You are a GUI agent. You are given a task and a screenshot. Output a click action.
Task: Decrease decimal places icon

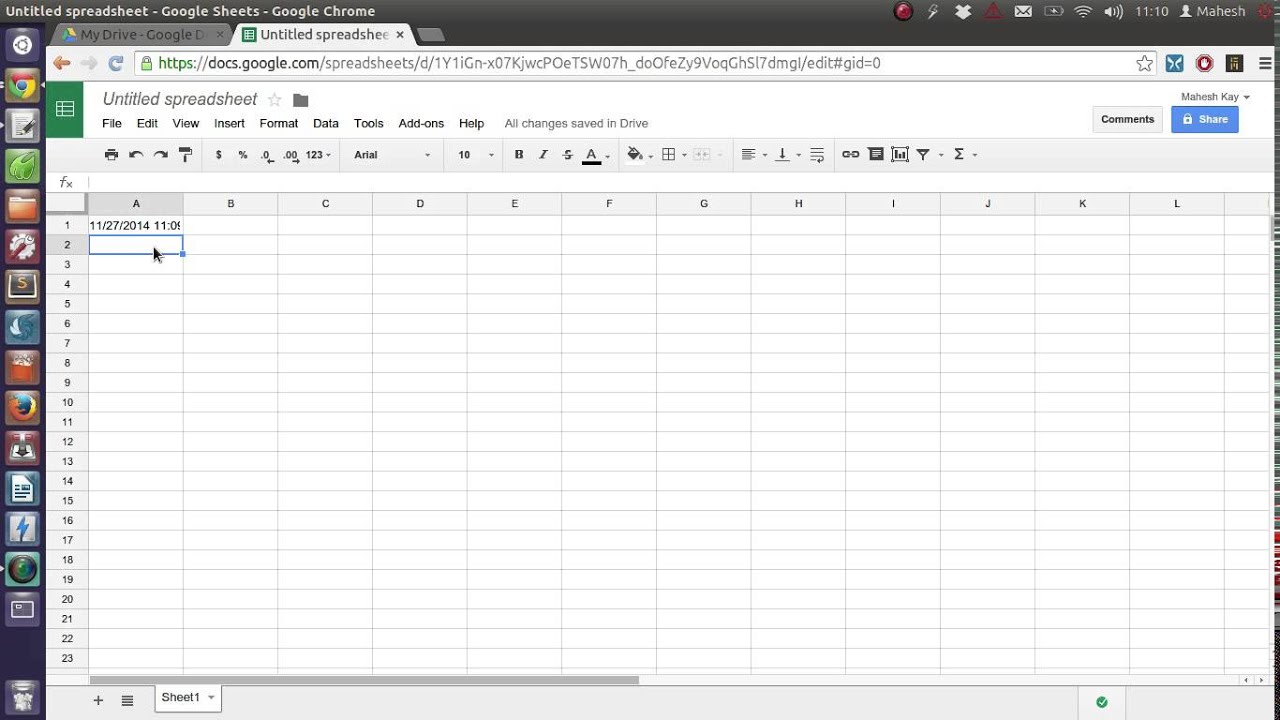pos(267,155)
